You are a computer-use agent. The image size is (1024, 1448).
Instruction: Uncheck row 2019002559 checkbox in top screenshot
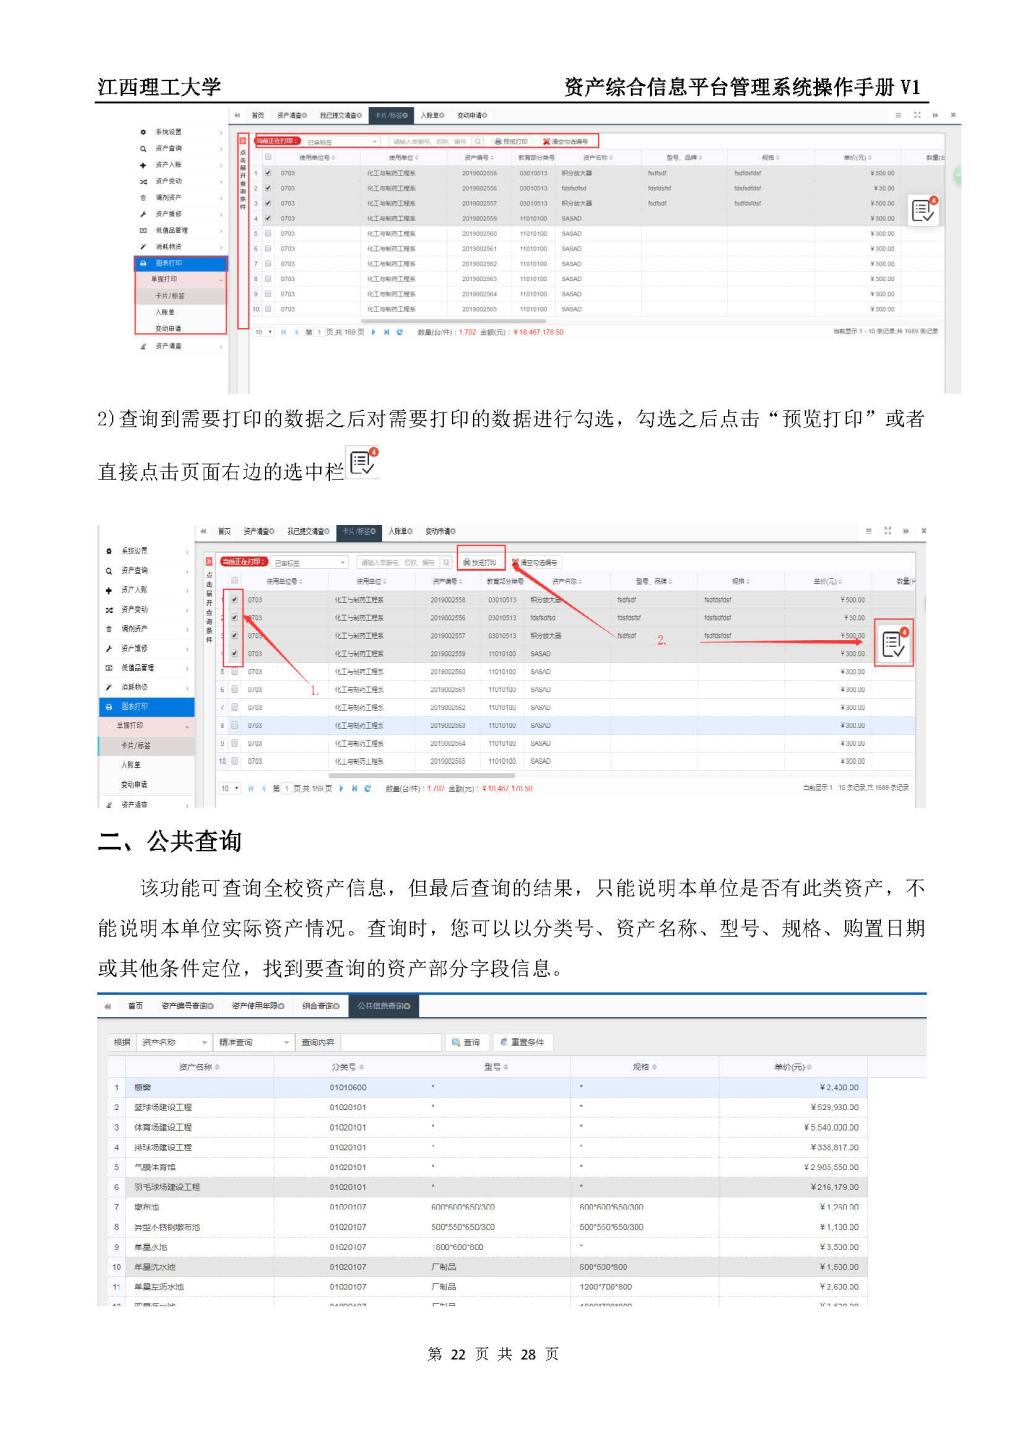pyautogui.click(x=268, y=218)
